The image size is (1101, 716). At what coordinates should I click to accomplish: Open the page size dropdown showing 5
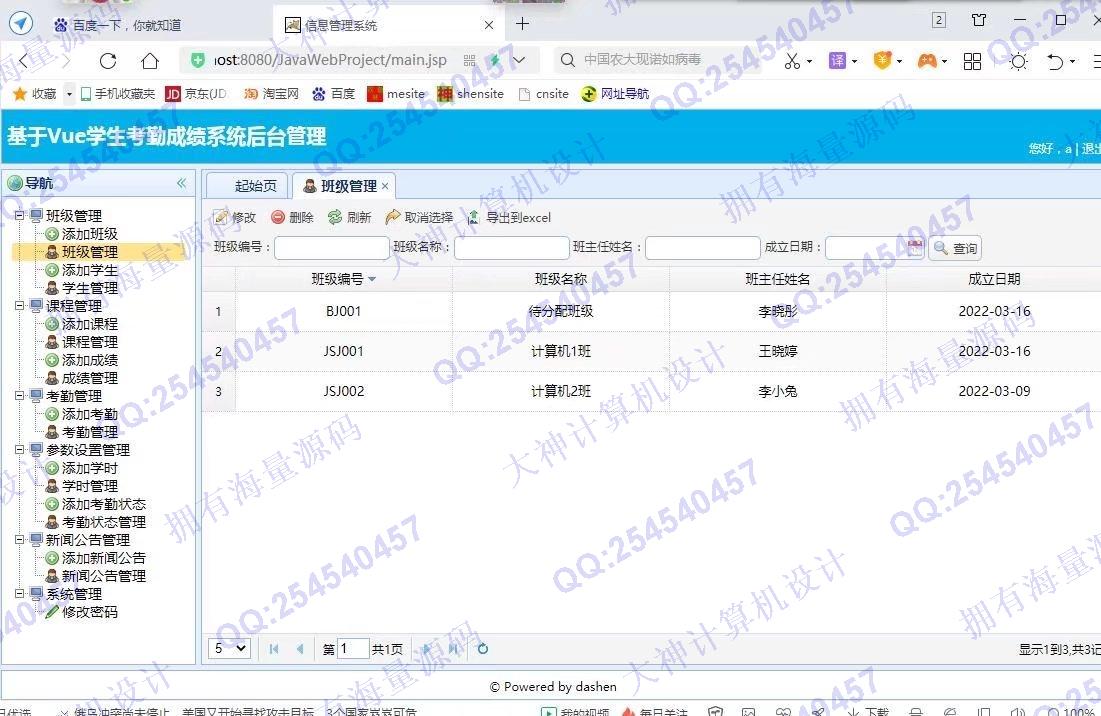(230, 649)
